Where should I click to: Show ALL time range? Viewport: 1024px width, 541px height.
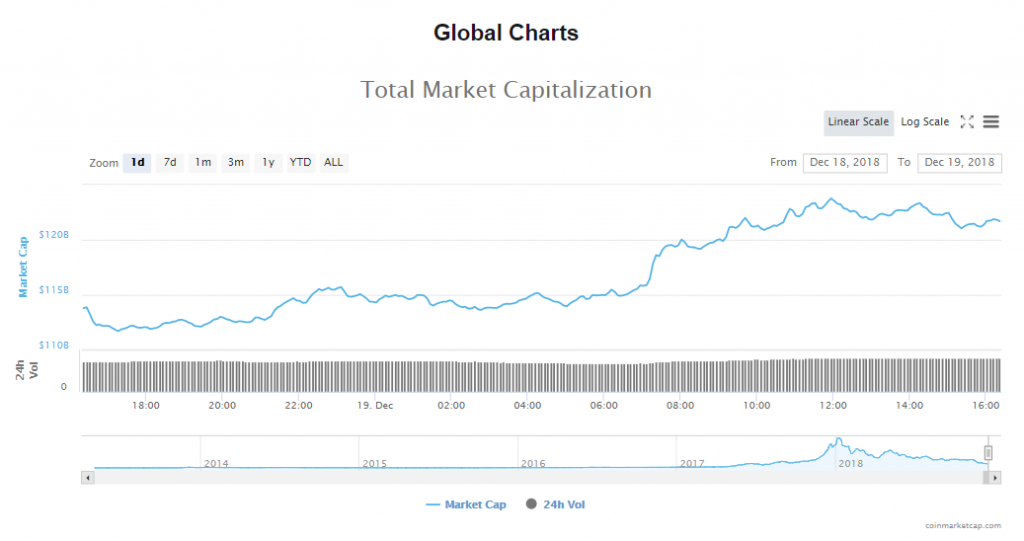[333, 162]
